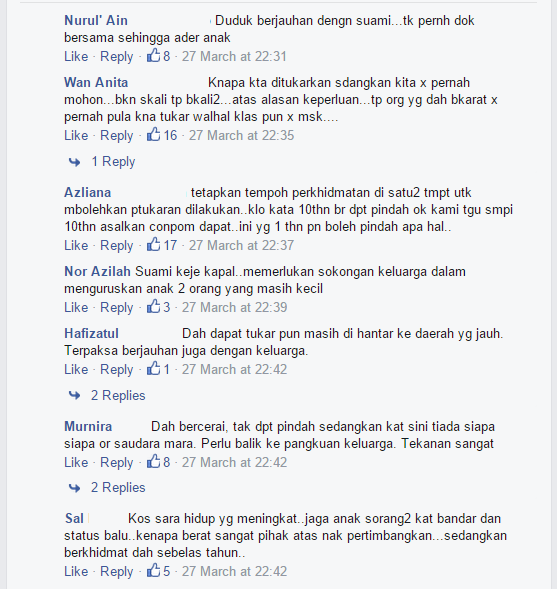This screenshot has height=589, width=557.
Task: Reply to Sal's comment
Action: (x=116, y=572)
